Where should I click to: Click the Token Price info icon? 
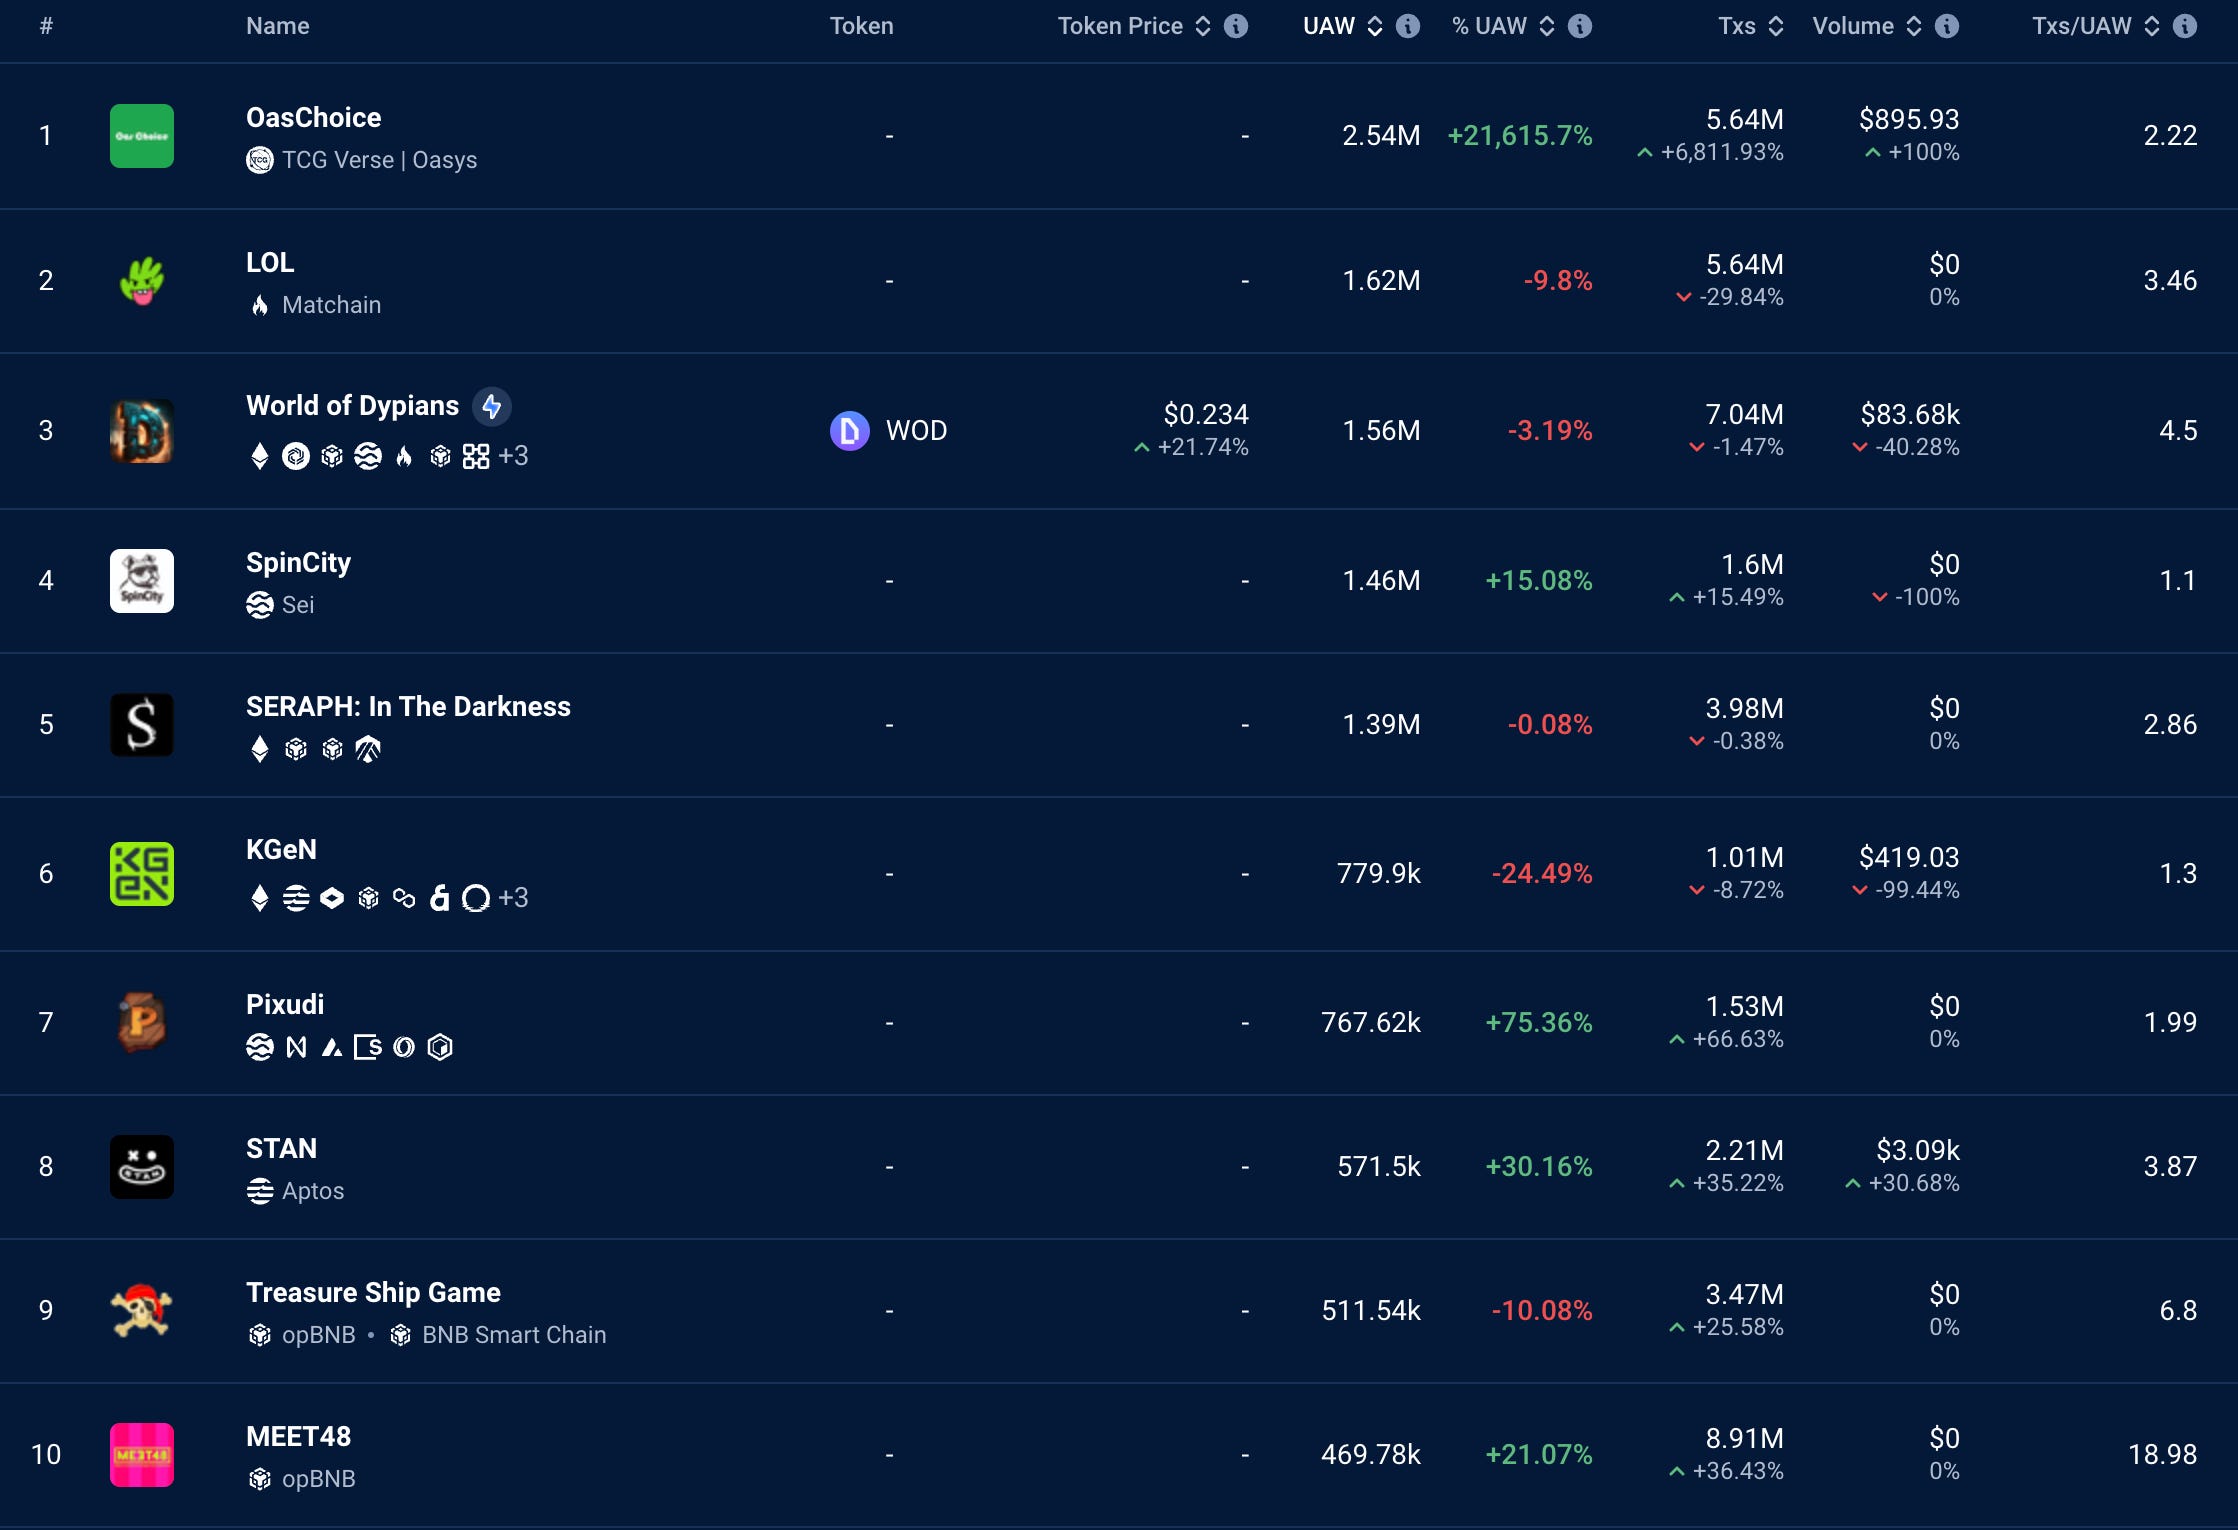tap(1236, 26)
